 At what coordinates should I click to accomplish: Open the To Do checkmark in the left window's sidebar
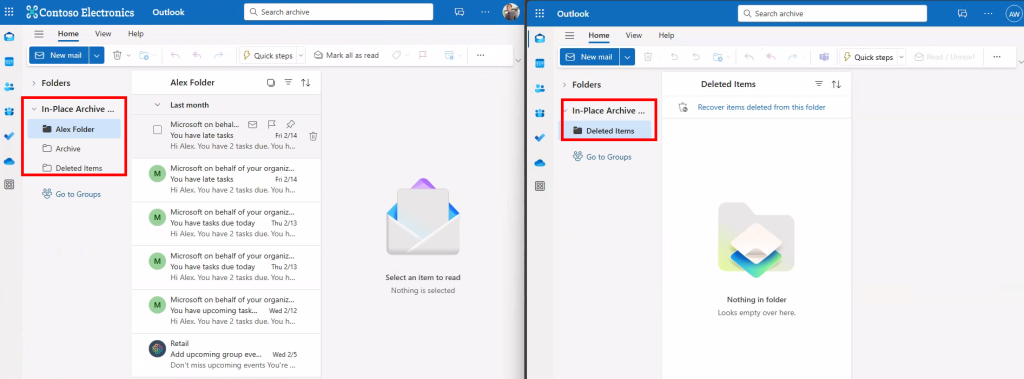coord(9,136)
